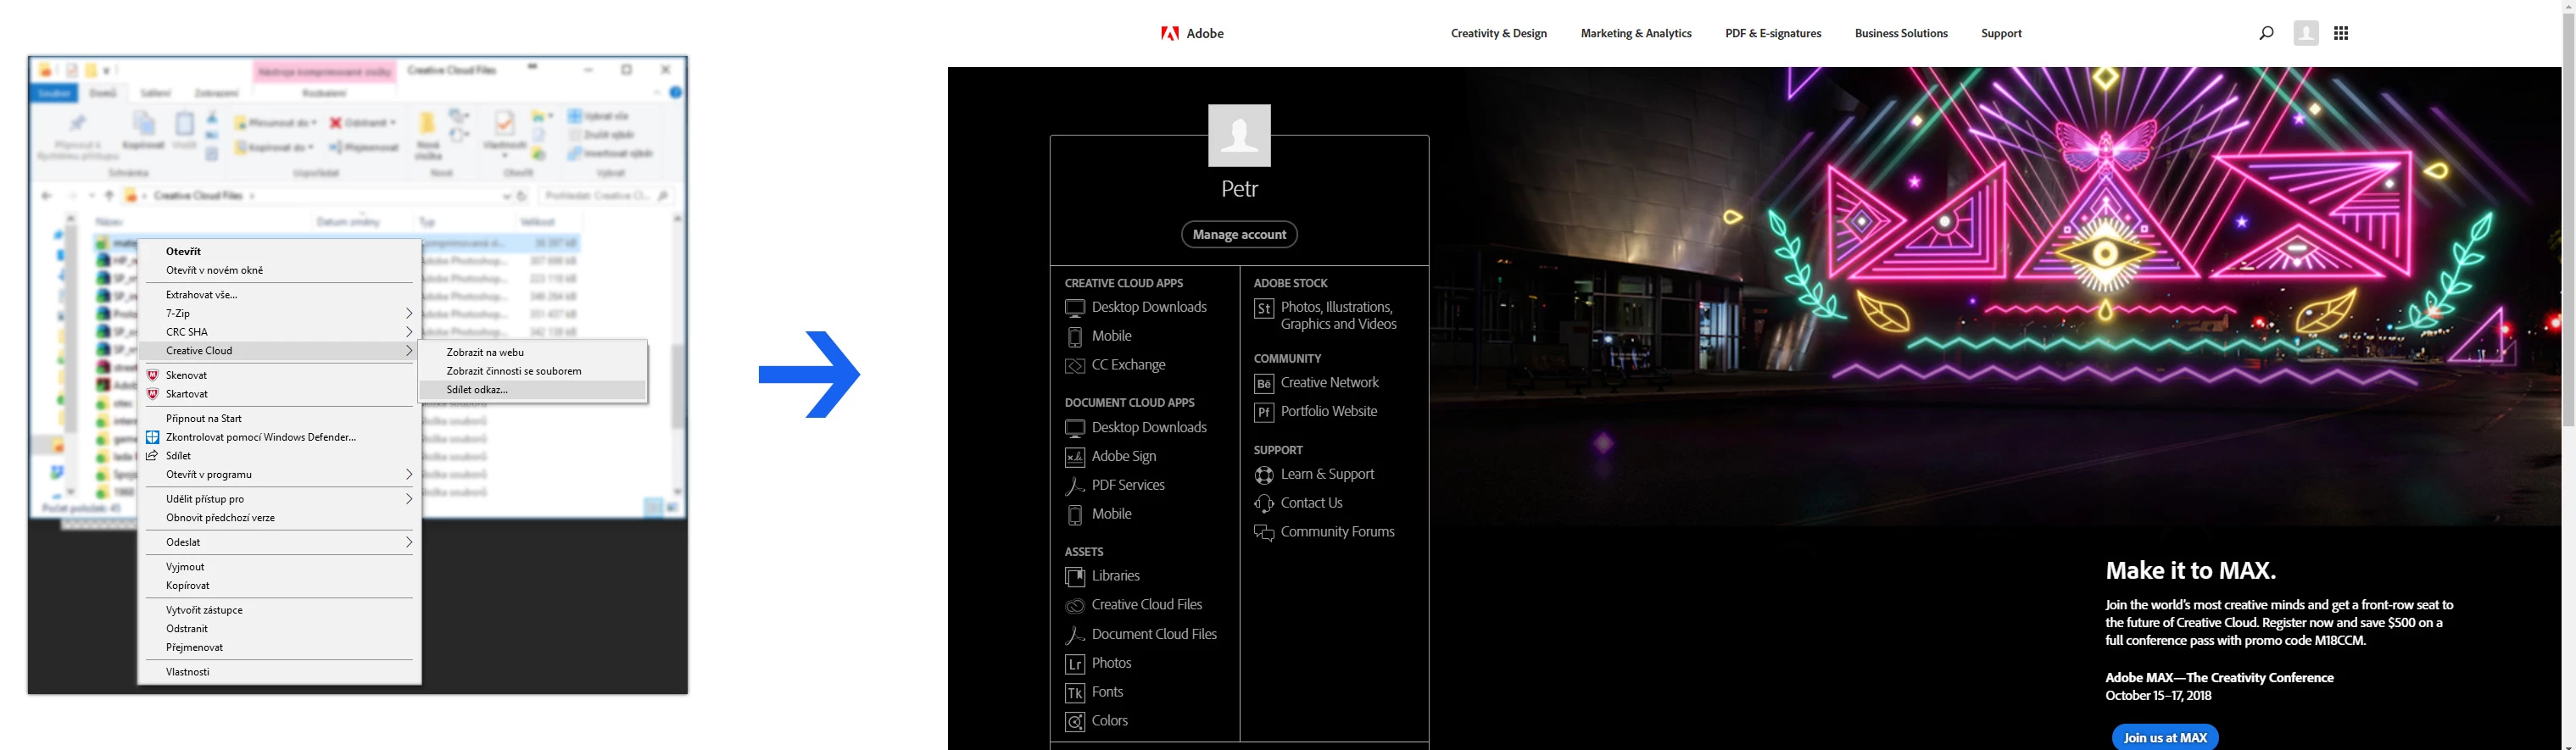This screenshot has width=2576, height=750.
Task: Click the Adobe Stock St icon
Action: [x=1264, y=309]
